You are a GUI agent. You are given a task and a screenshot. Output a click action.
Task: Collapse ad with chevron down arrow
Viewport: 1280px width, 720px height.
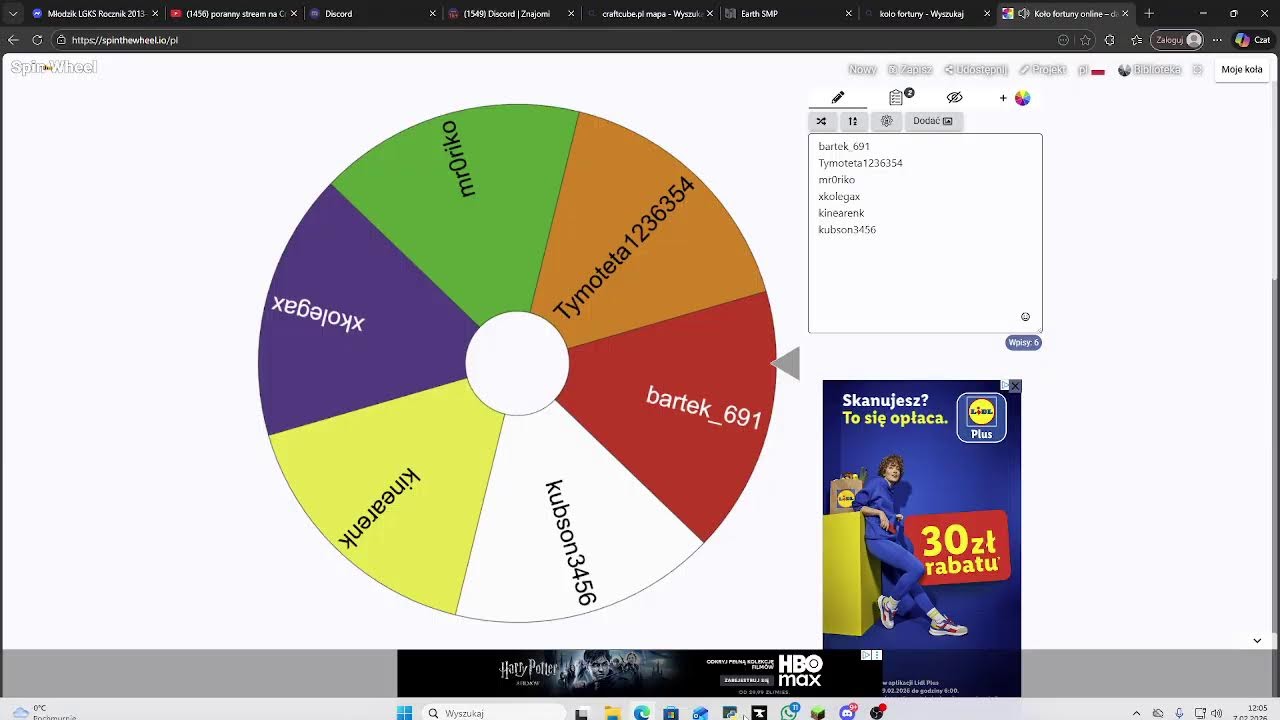(x=1257, y=641)
